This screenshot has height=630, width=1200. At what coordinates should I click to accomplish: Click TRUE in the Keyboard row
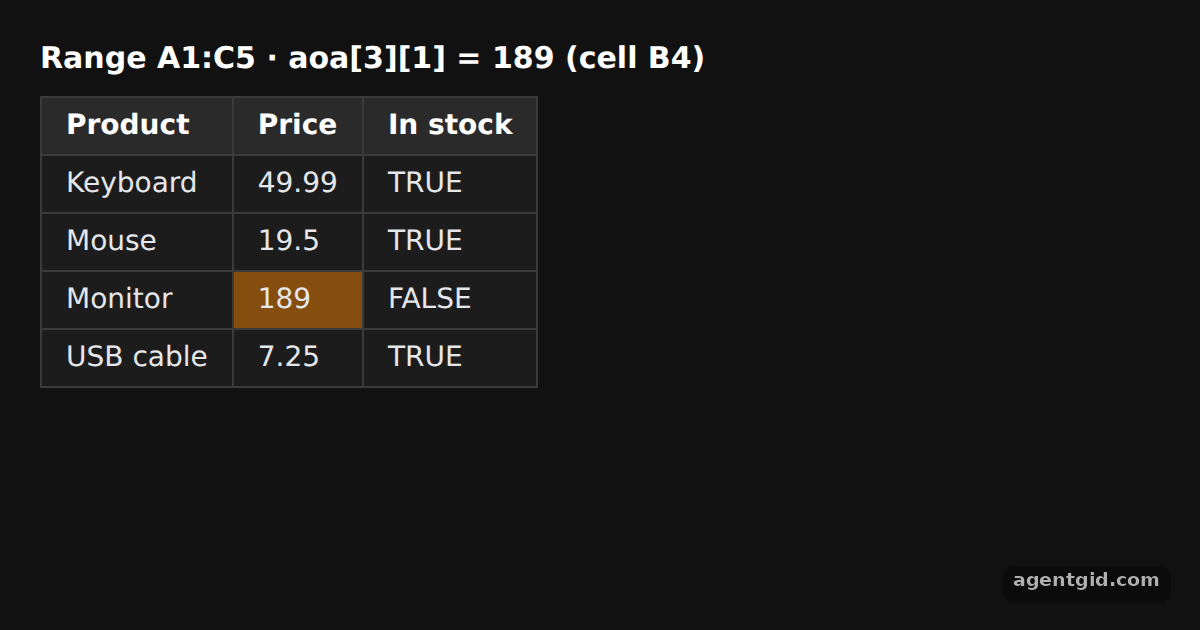(450, 184)
